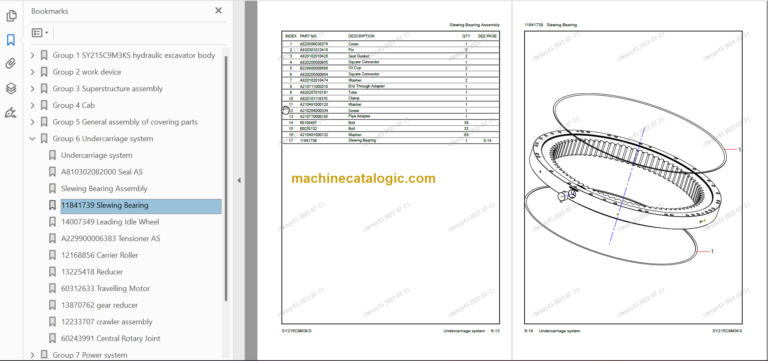Expand Group 2 work device chevron
The width and height of the screenshot is (768, 361).
click(x=32, y=72)
